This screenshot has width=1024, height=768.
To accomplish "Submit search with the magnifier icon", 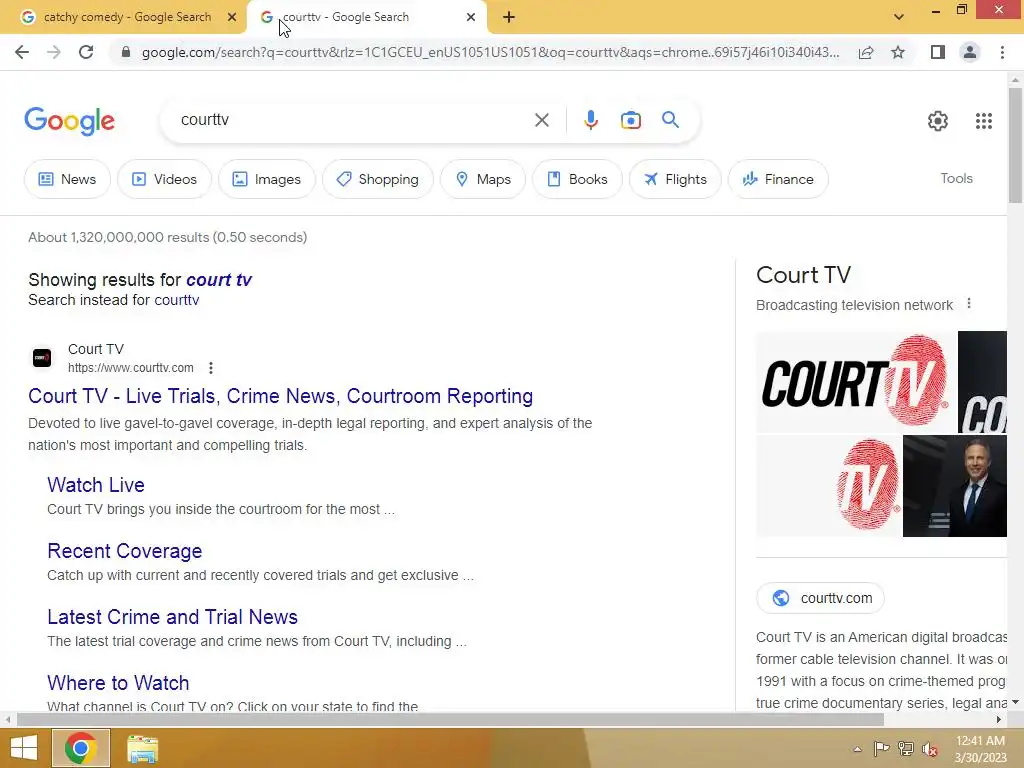I will (670, 120).
